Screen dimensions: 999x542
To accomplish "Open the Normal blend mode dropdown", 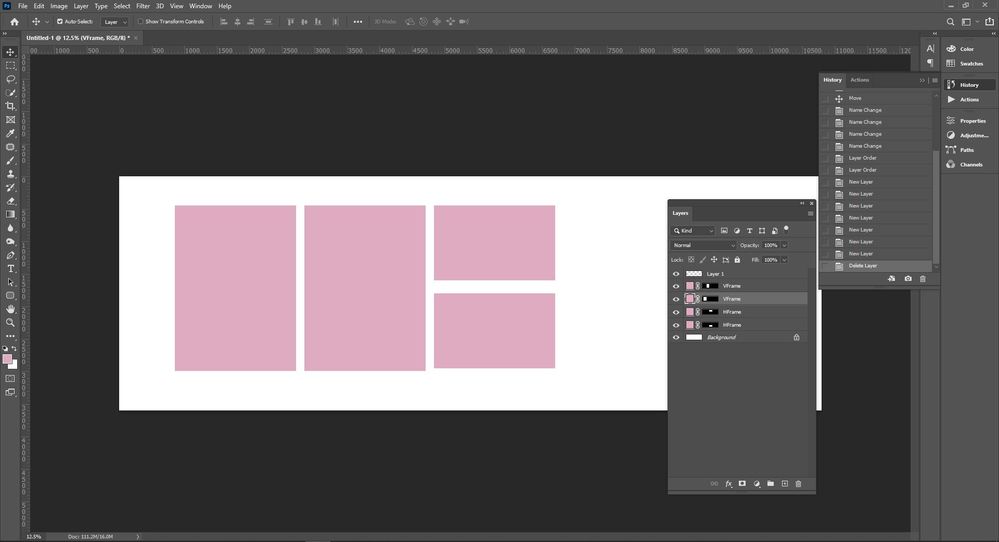I will point(704,245).
